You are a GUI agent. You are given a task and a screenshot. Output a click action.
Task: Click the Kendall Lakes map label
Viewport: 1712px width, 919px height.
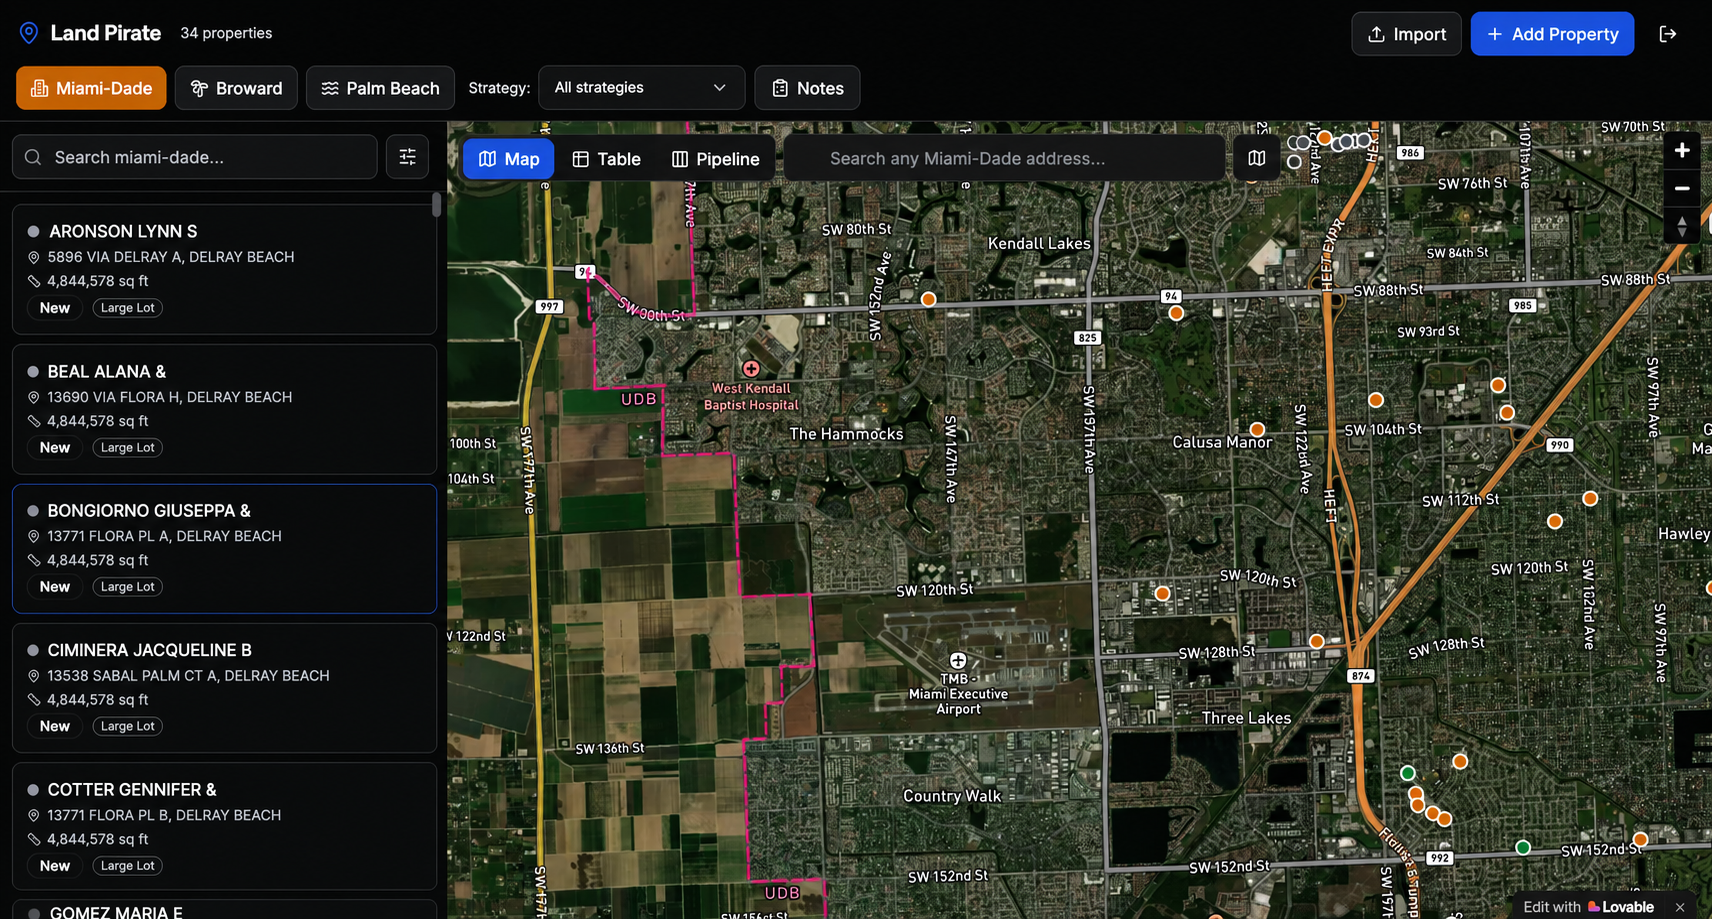(x=1039, y=243)
